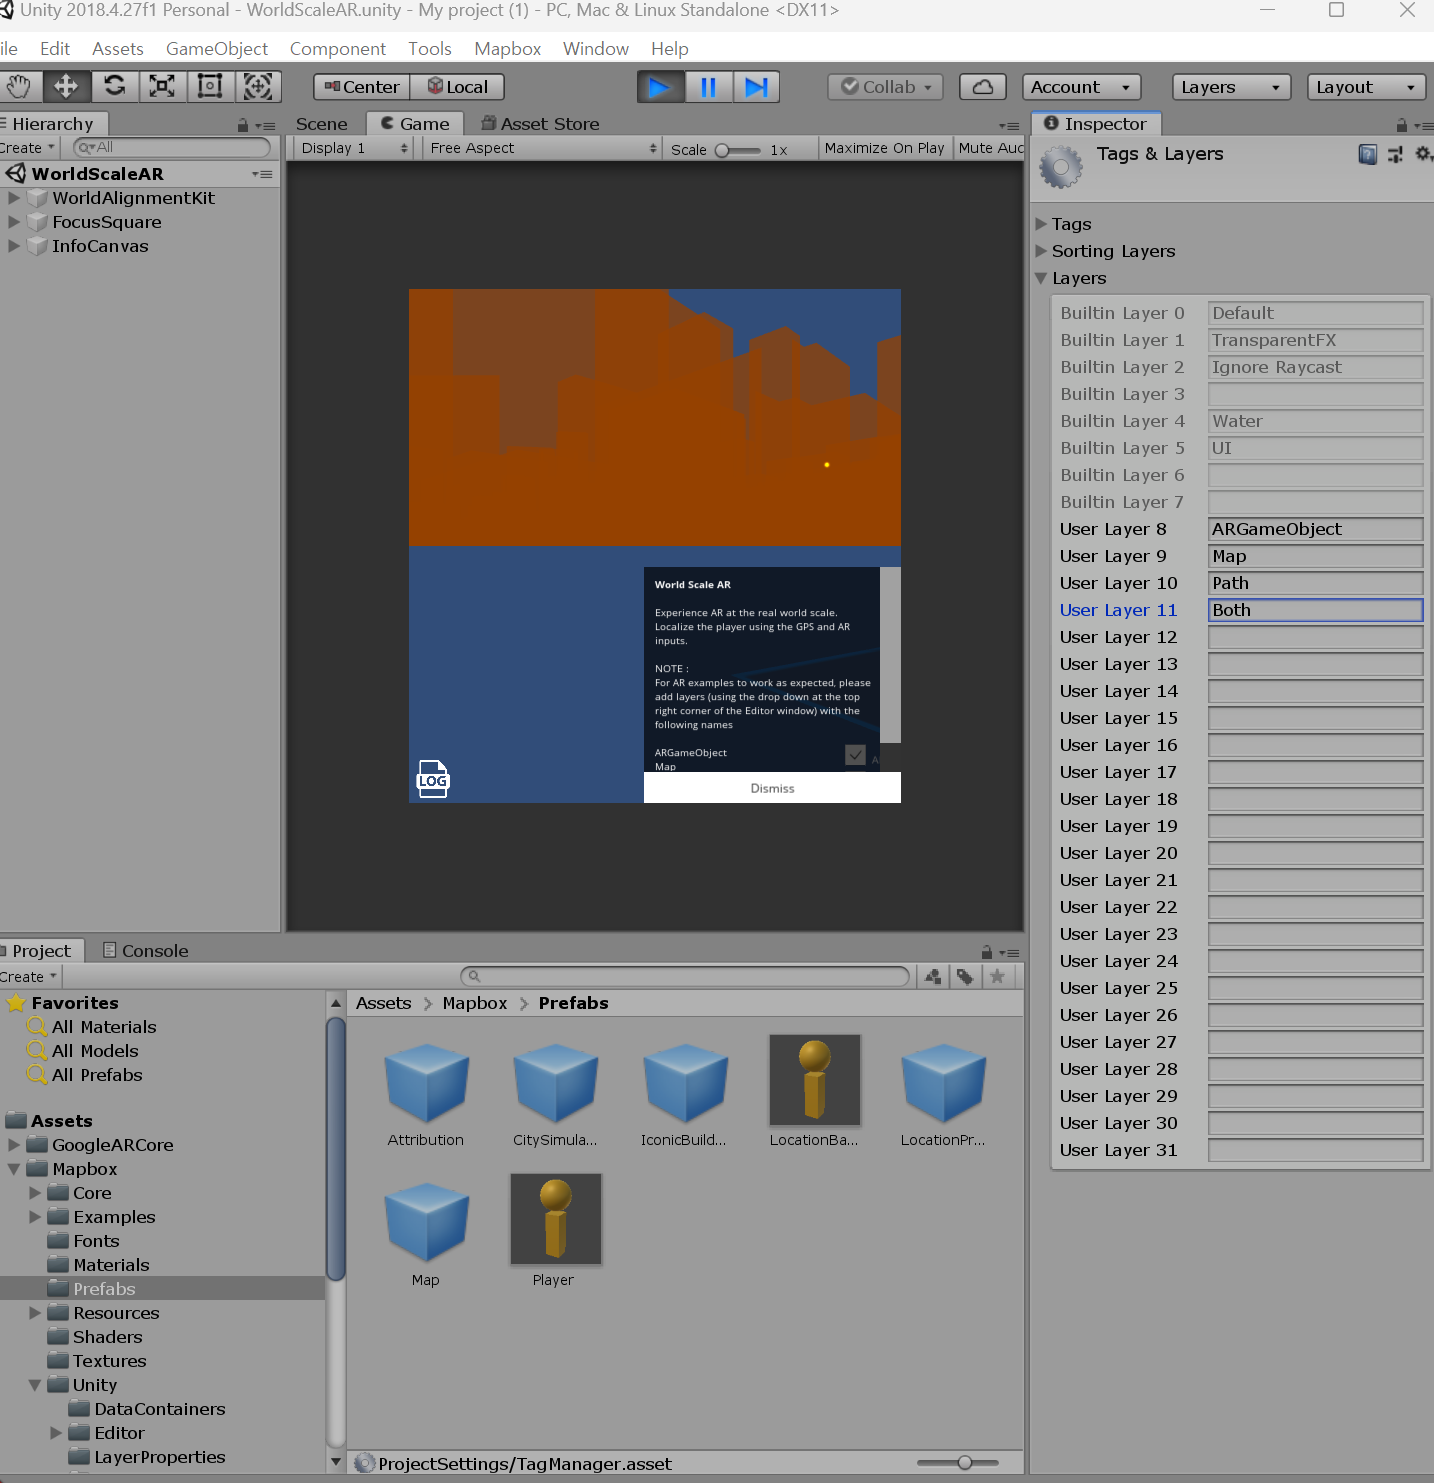Select the IconicBuild... prefab

684,1094
